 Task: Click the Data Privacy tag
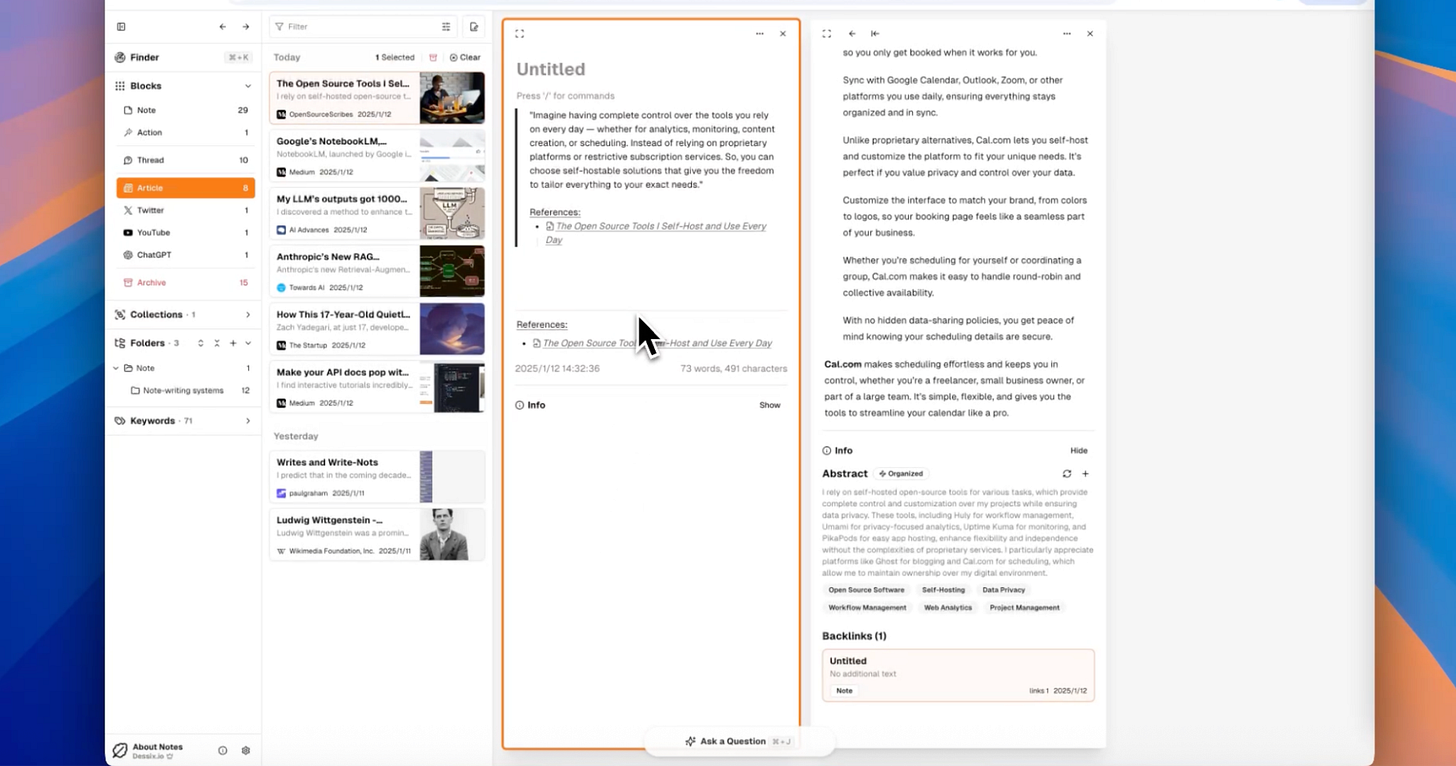pyautogui.click(x=1003, y=590)
